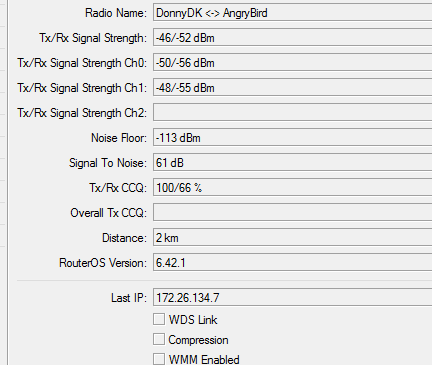The image size is (432, 365).
Task: Select the Last IP address field
Action: tap(293, 297)
